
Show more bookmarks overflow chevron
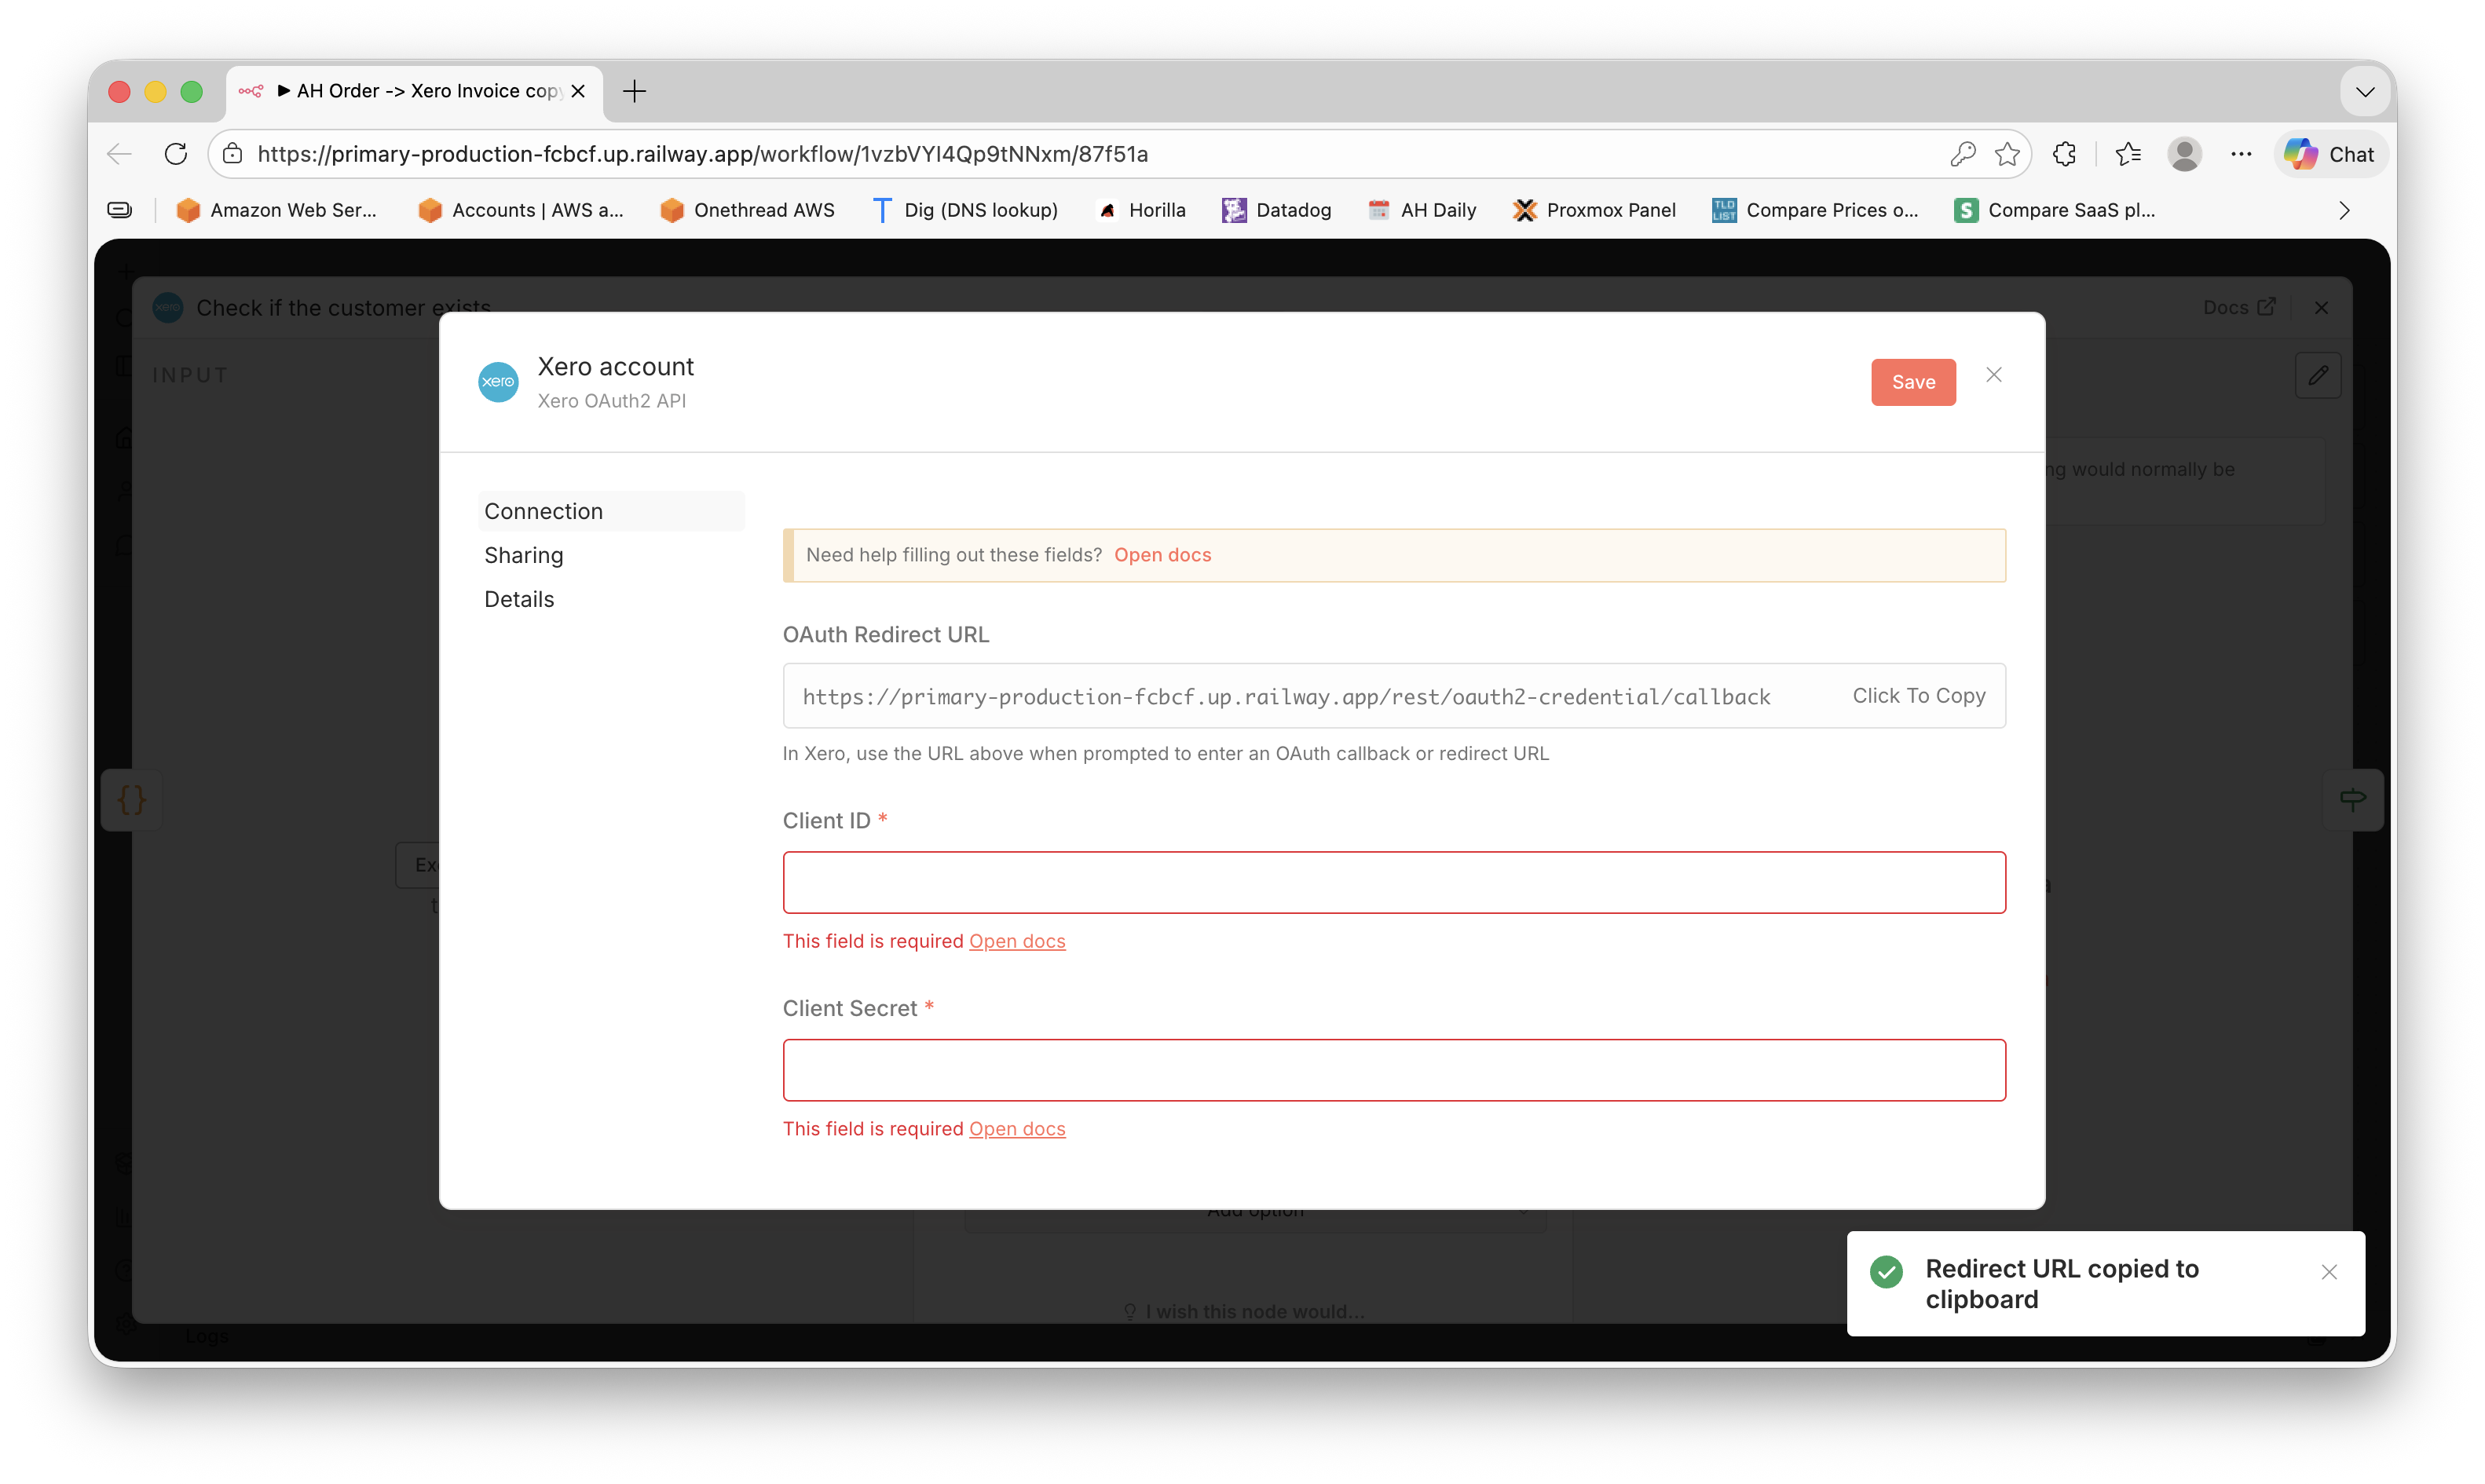[x=2343, y=210]
